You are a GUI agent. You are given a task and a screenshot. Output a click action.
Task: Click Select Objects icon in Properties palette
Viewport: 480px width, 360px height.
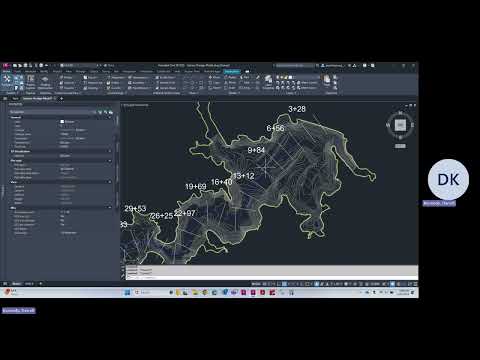pyautogui.click(x=105, y=112)
